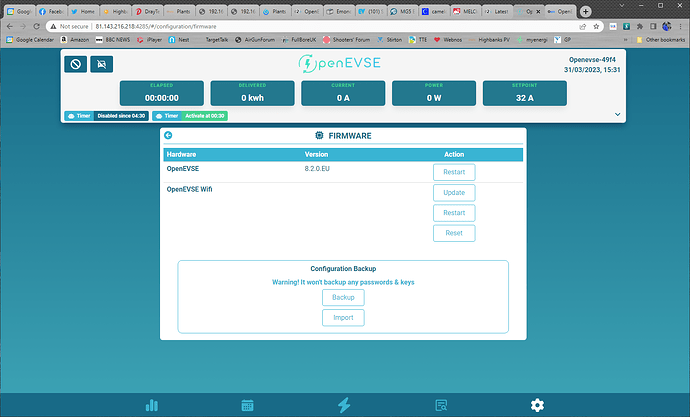Switch to the Twitter Home tab
The image size is (690, 417).
(83, 12)
